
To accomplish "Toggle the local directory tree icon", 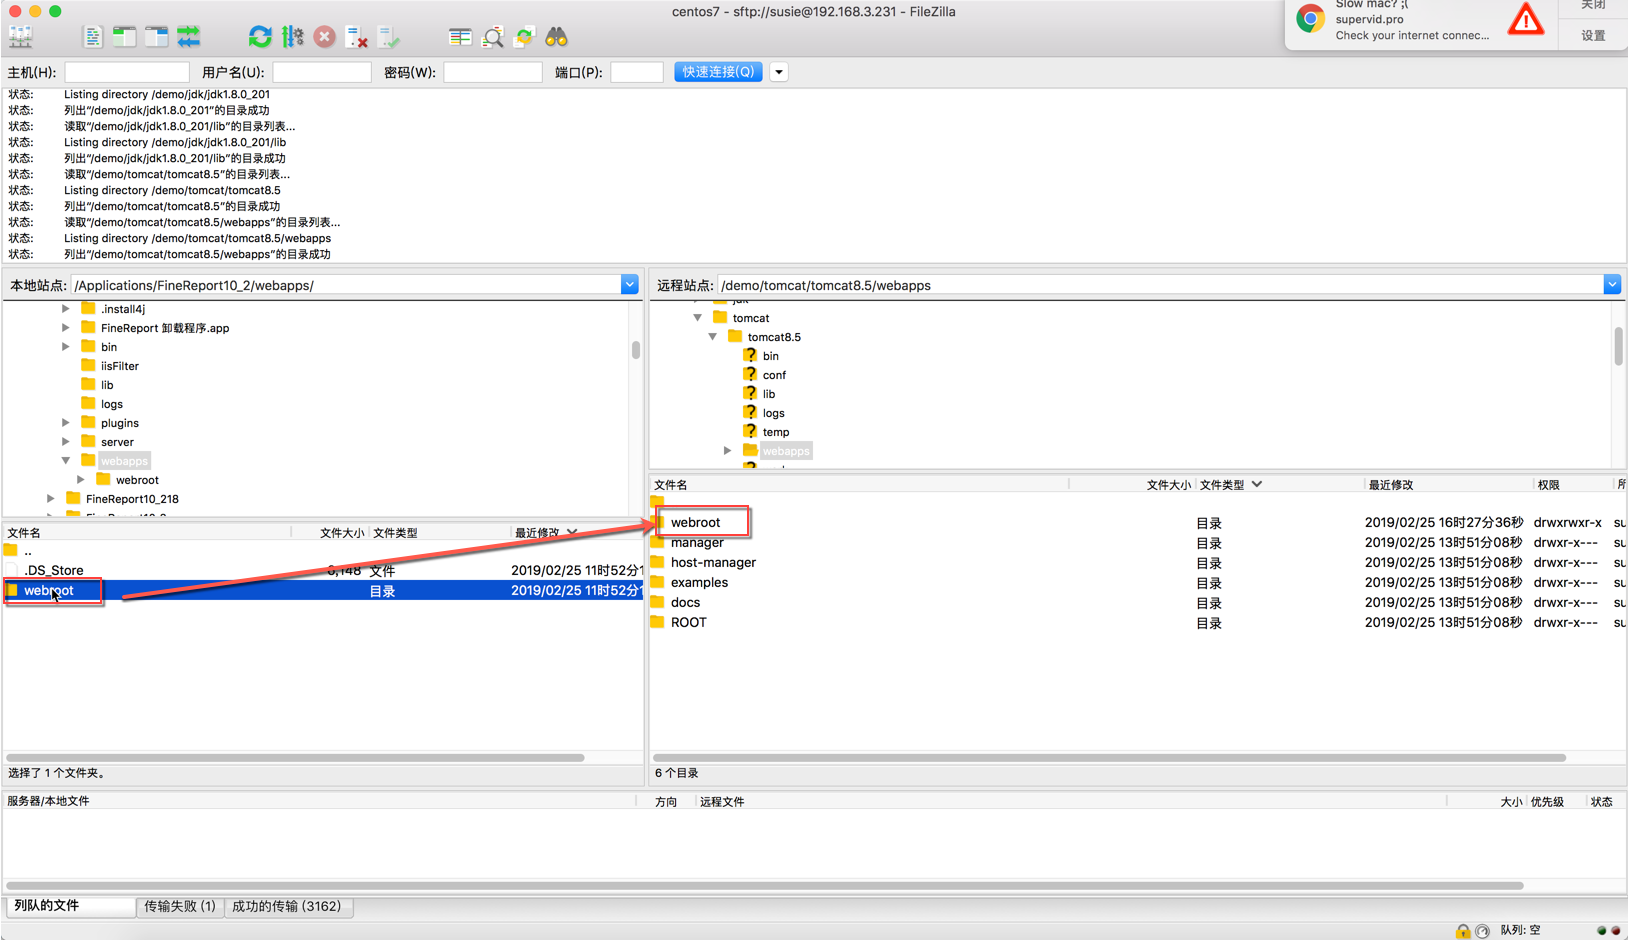I will [x=124, y=38].
